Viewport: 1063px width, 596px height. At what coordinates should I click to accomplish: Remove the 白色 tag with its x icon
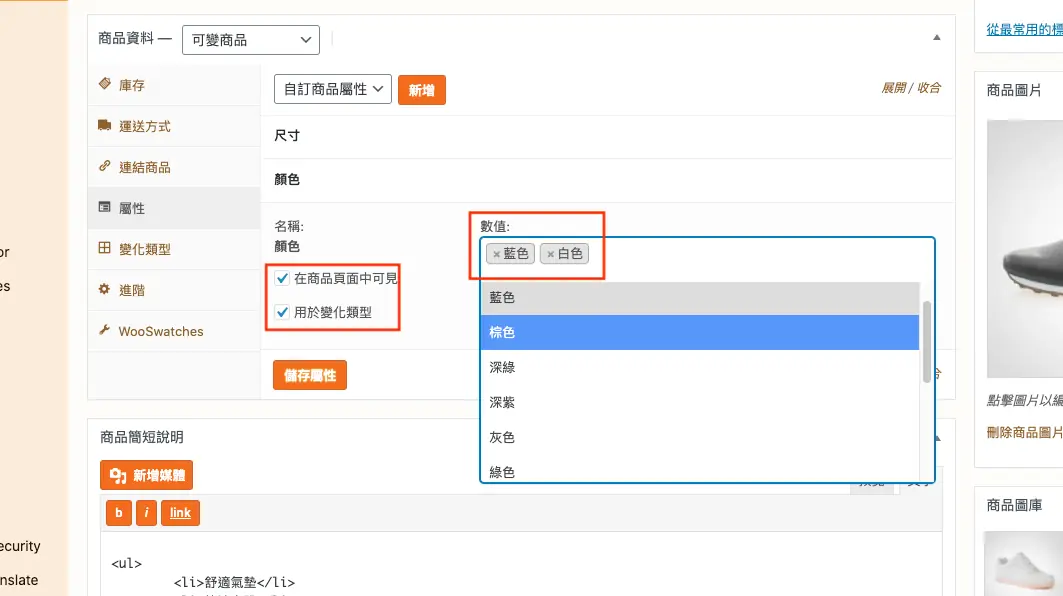tap(550, 254)
